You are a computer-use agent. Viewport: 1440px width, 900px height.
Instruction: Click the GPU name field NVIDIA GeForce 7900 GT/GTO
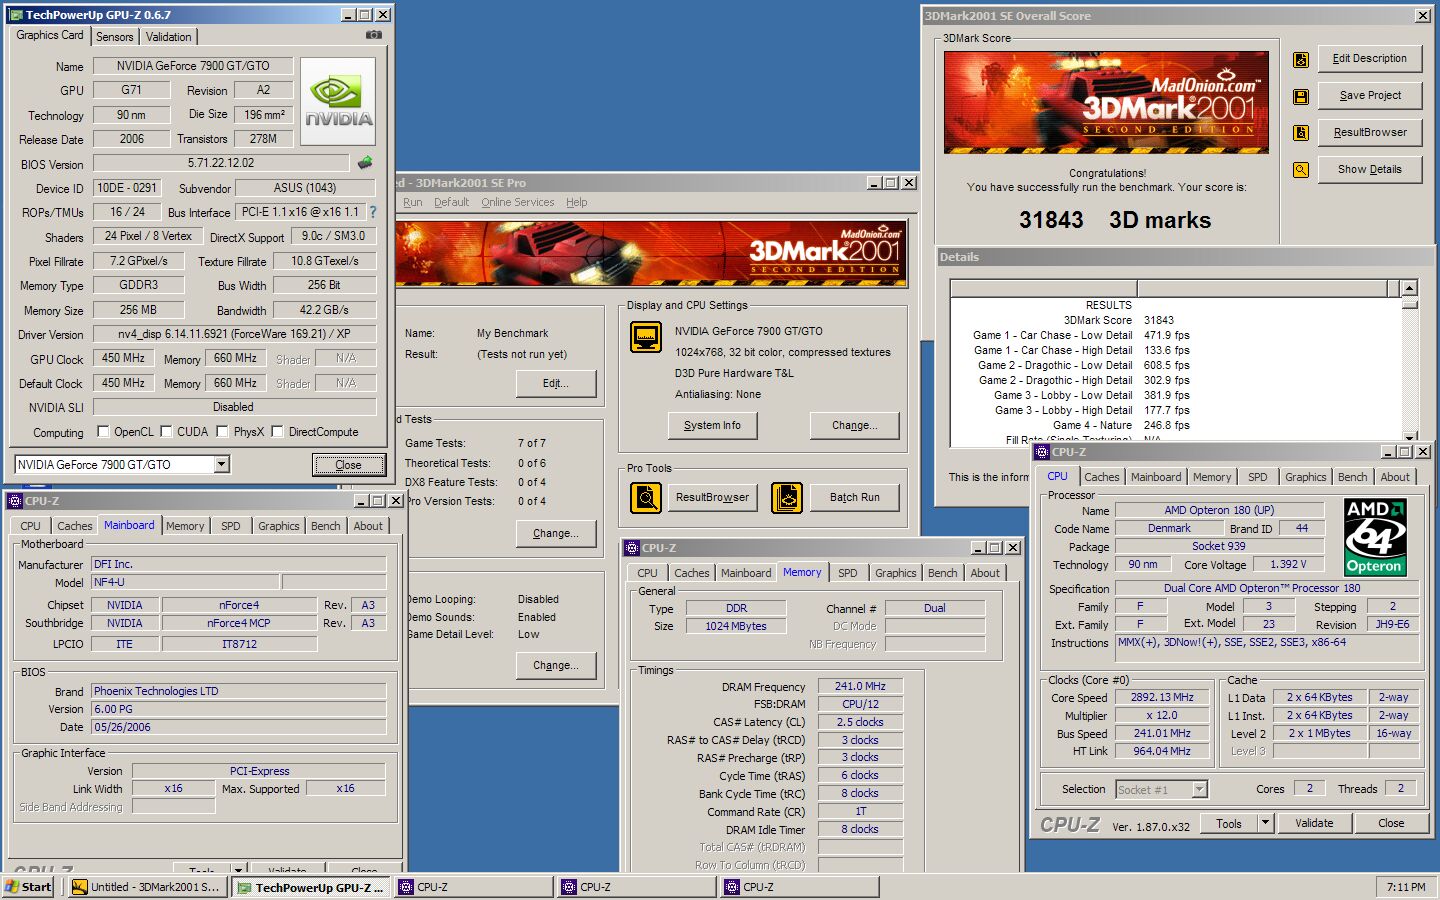[x=193, y=66]
